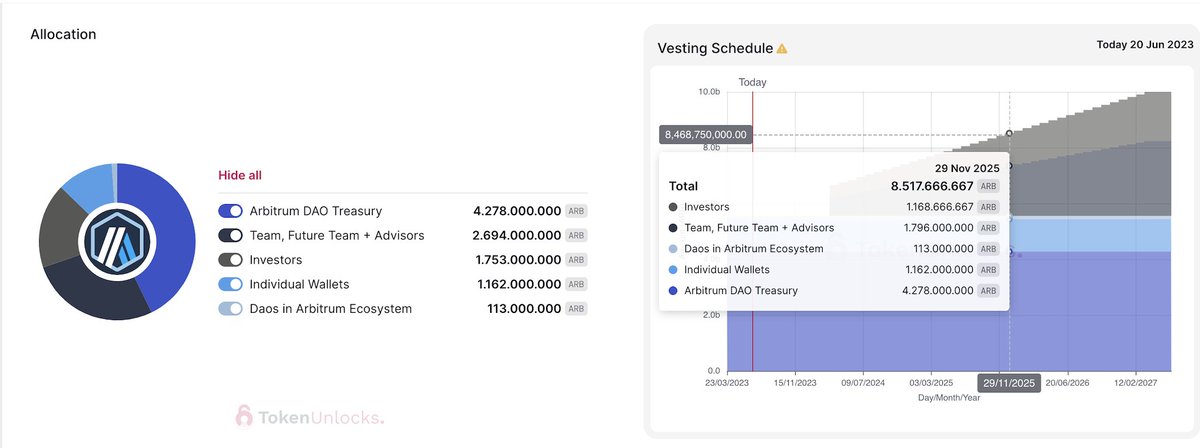
Task: Toggle Investors allocation switch
Action: point(231,260)
